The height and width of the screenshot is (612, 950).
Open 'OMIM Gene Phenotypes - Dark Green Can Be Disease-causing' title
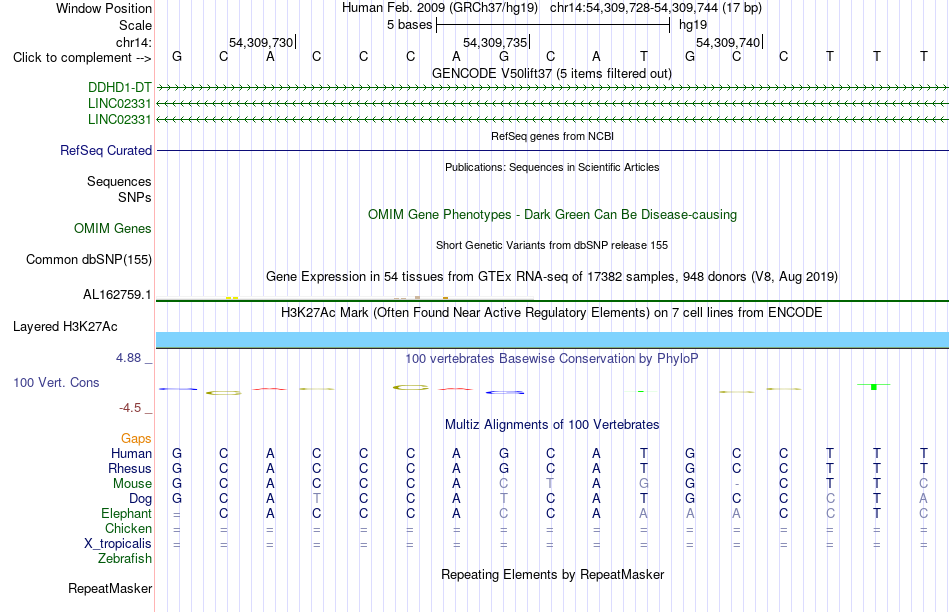(552, 215)
